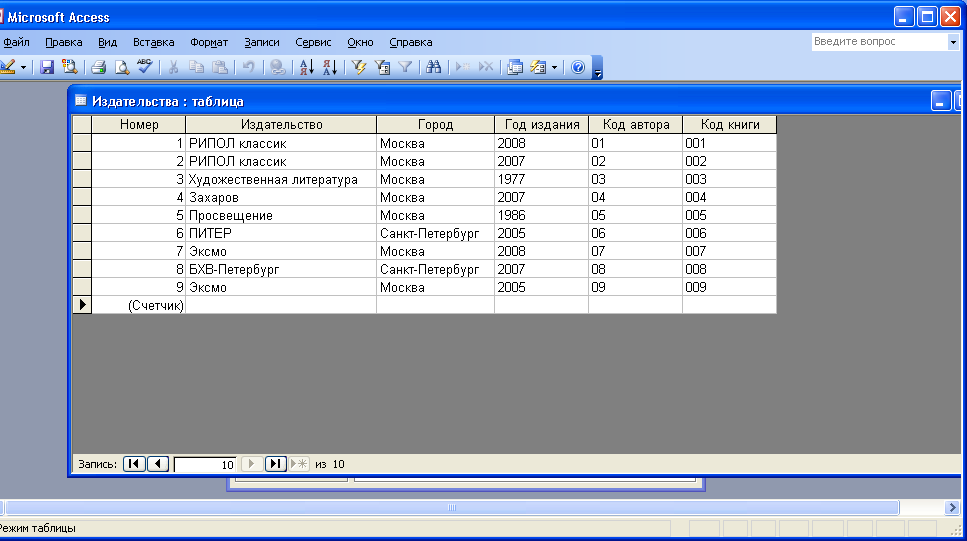Screen dimensions: 967x541
Task: Open the Вид menu
Action: (x=107, y=43)
